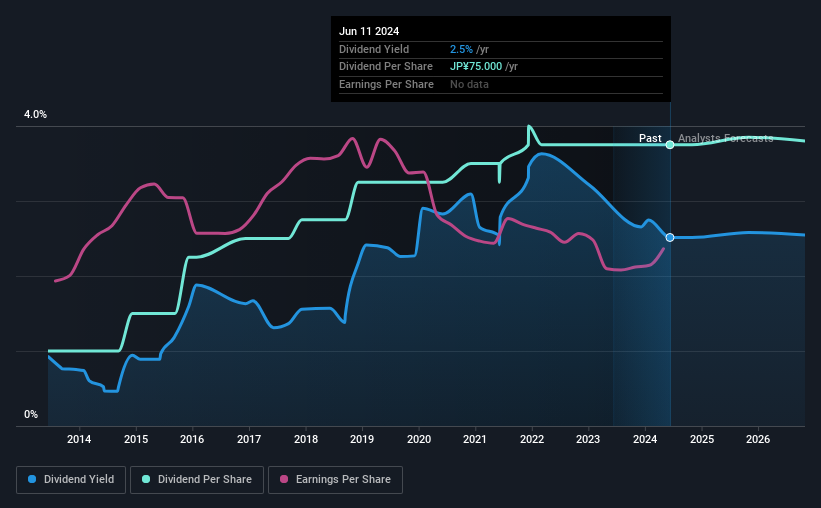The height and width of the screenshot is (508, 821).
Task: Click the 2019 x-axis label
Action: pyautogui.click(x=362, y=439)
